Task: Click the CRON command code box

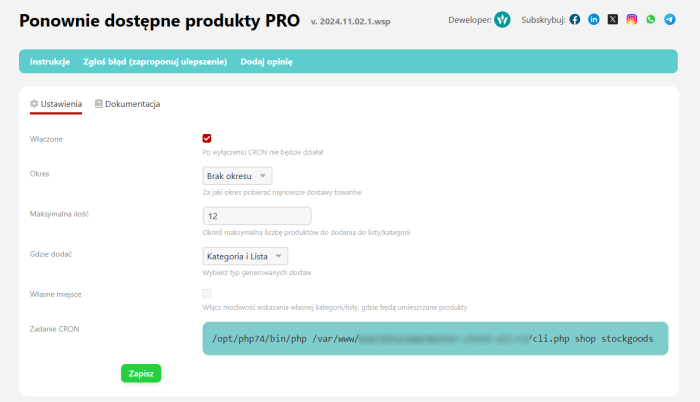Action: coord(435,339)
